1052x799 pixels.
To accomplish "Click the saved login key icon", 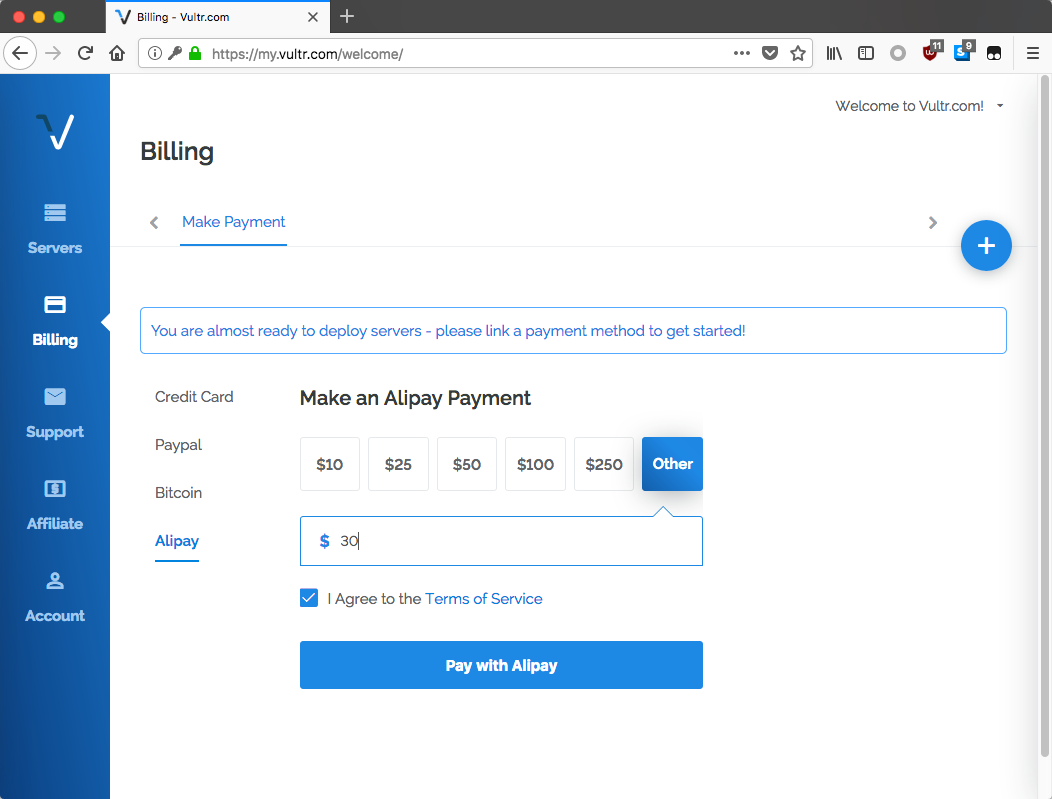I will tap(174, 53).
